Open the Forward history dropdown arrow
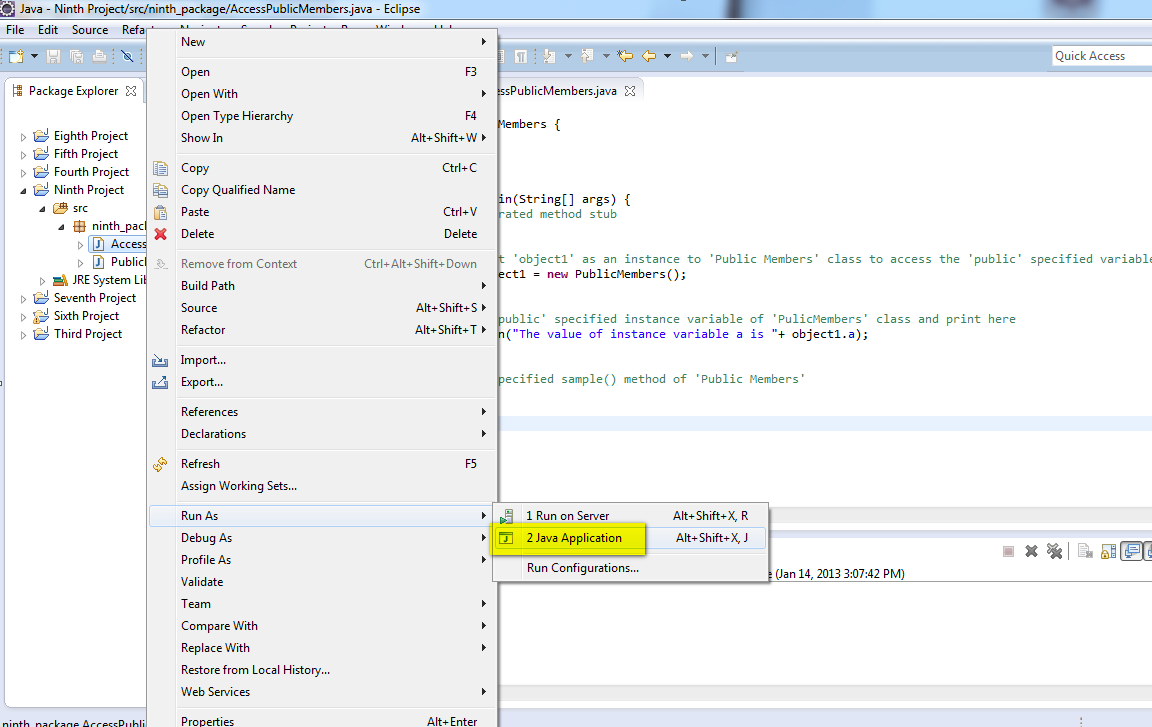The image size is (1152, 727). click(705, 56)
